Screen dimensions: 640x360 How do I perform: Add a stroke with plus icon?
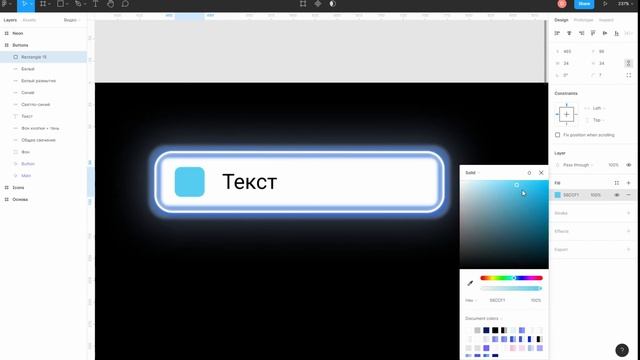point(629,213)
